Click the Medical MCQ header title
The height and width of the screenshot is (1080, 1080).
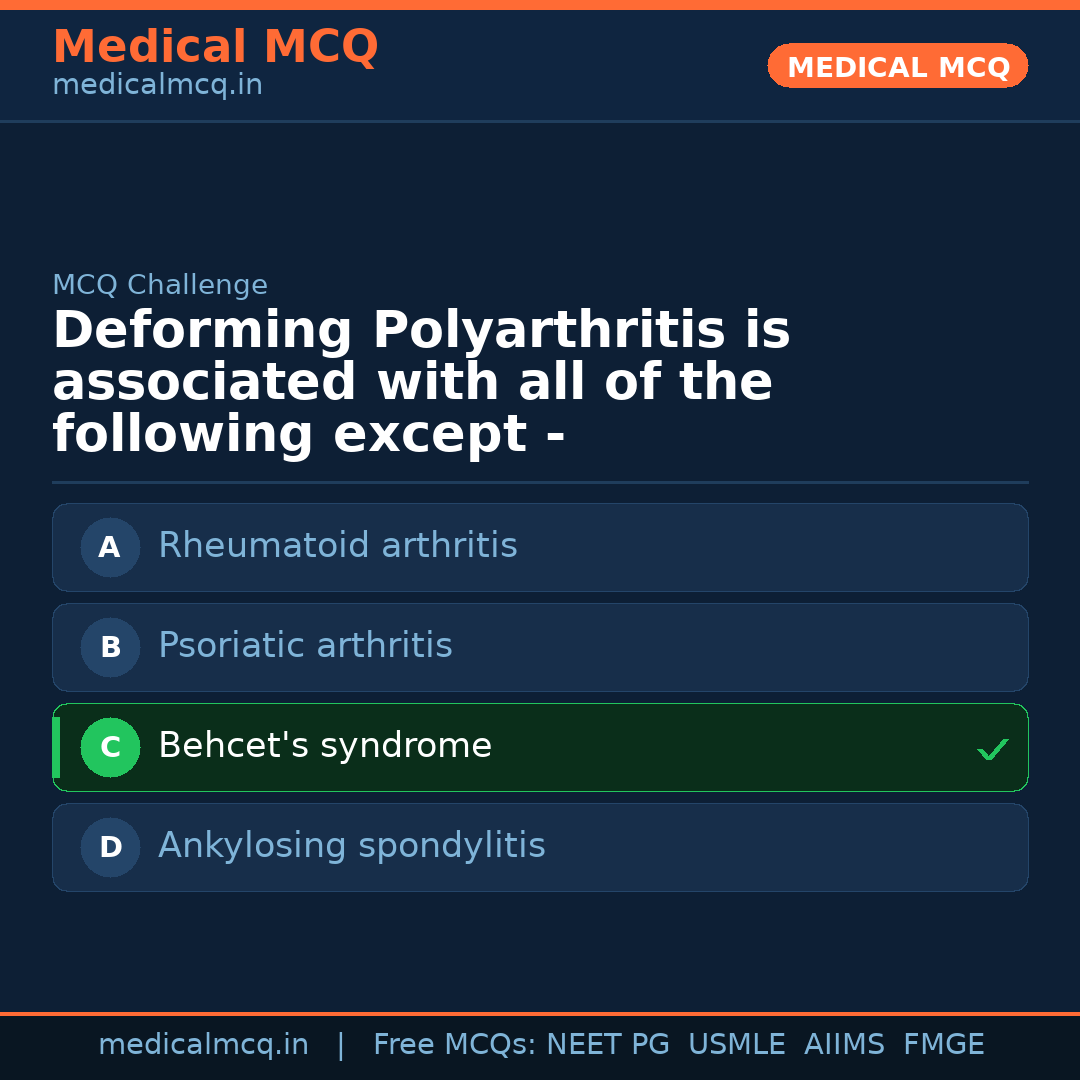(x=215, y=46)
